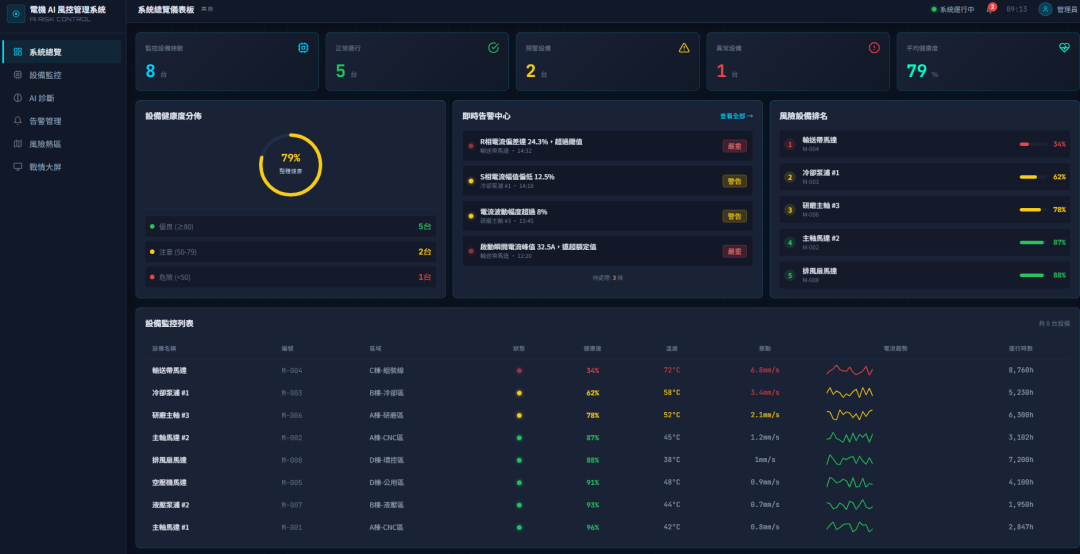This screenshot has height=554, width=1080.
Task: Click the 運行時數 column header
Action: pyautogui.click(x=1021, y=349)
